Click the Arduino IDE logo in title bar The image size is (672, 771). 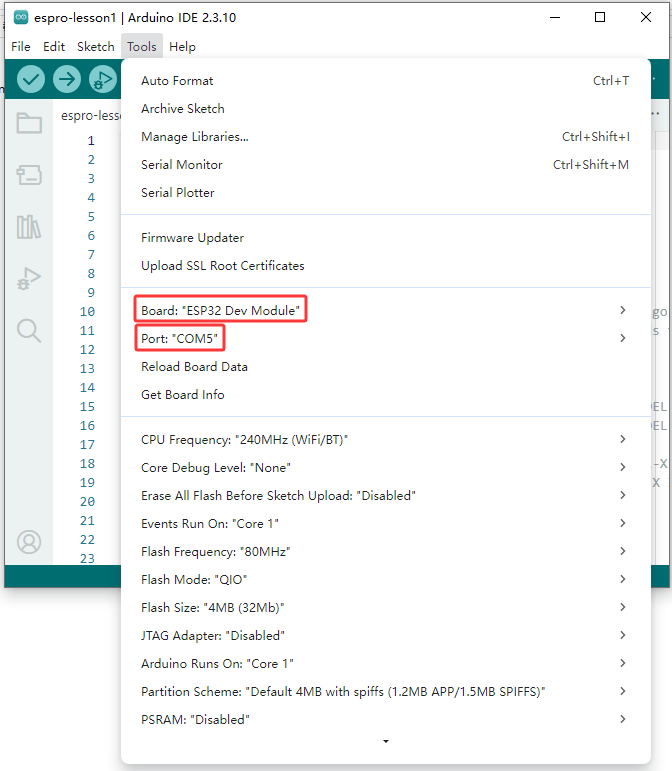21,18
